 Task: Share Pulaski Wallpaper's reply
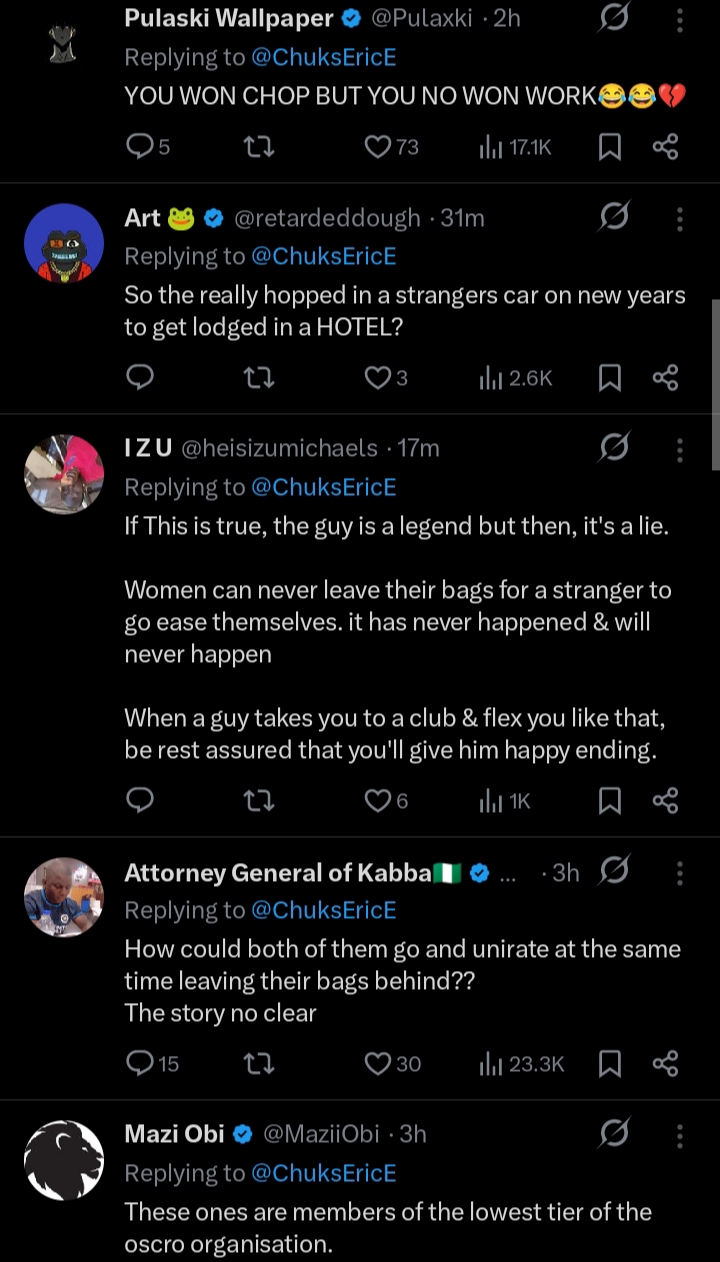(x=666, y=148)
